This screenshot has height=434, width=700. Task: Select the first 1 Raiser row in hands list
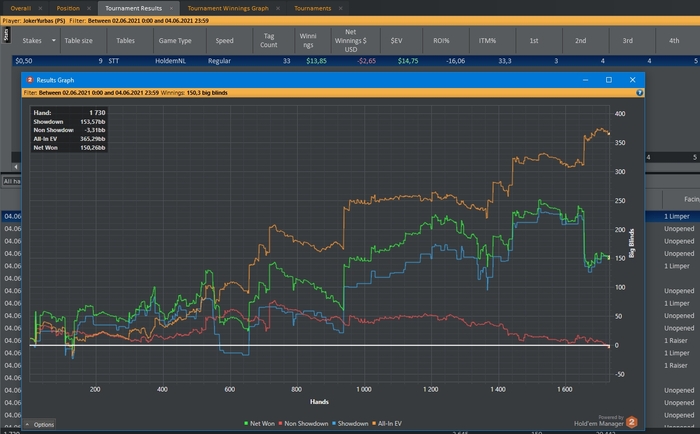point(675,340)
